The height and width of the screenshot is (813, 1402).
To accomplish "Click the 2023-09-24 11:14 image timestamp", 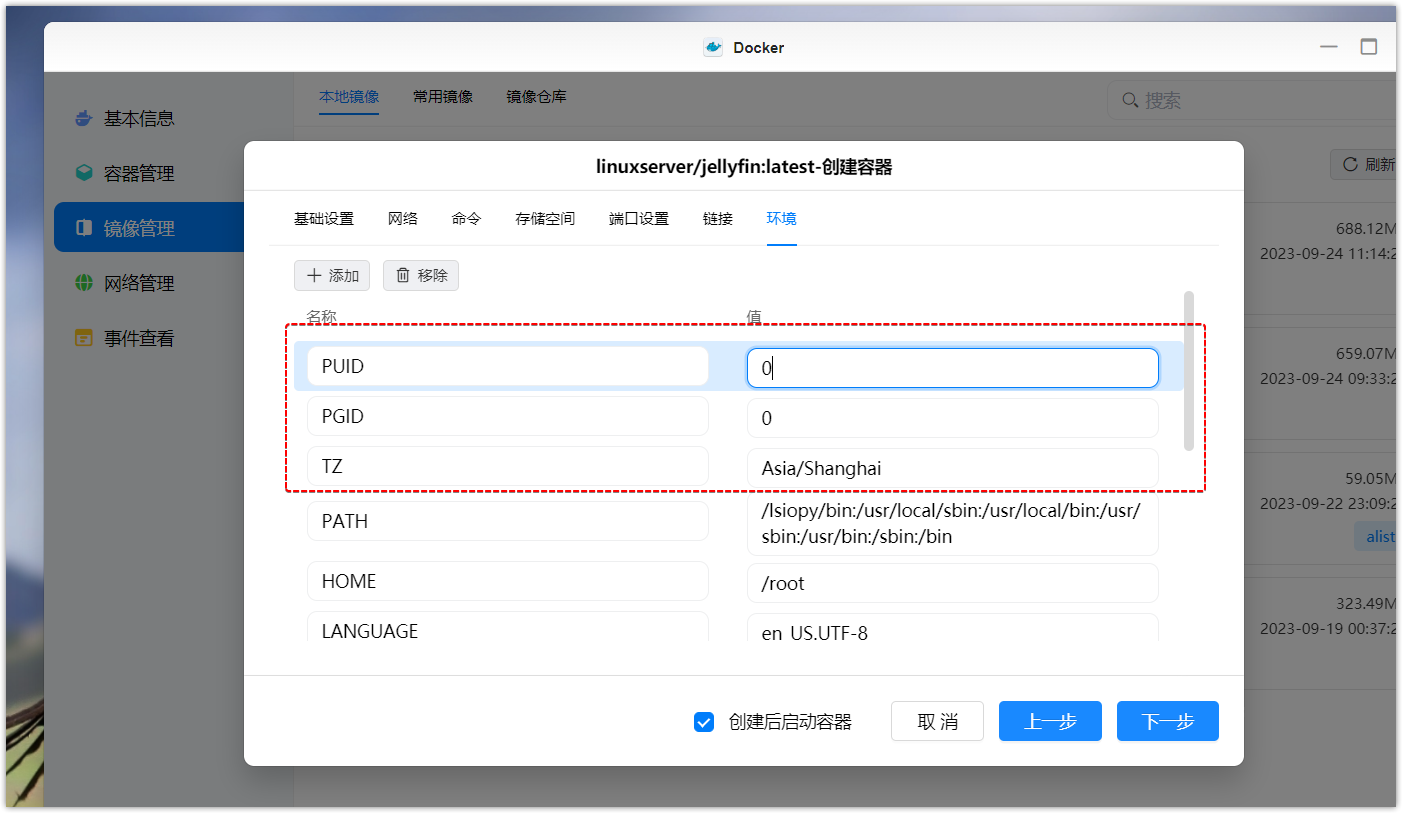I will [x=1327, y=254].
